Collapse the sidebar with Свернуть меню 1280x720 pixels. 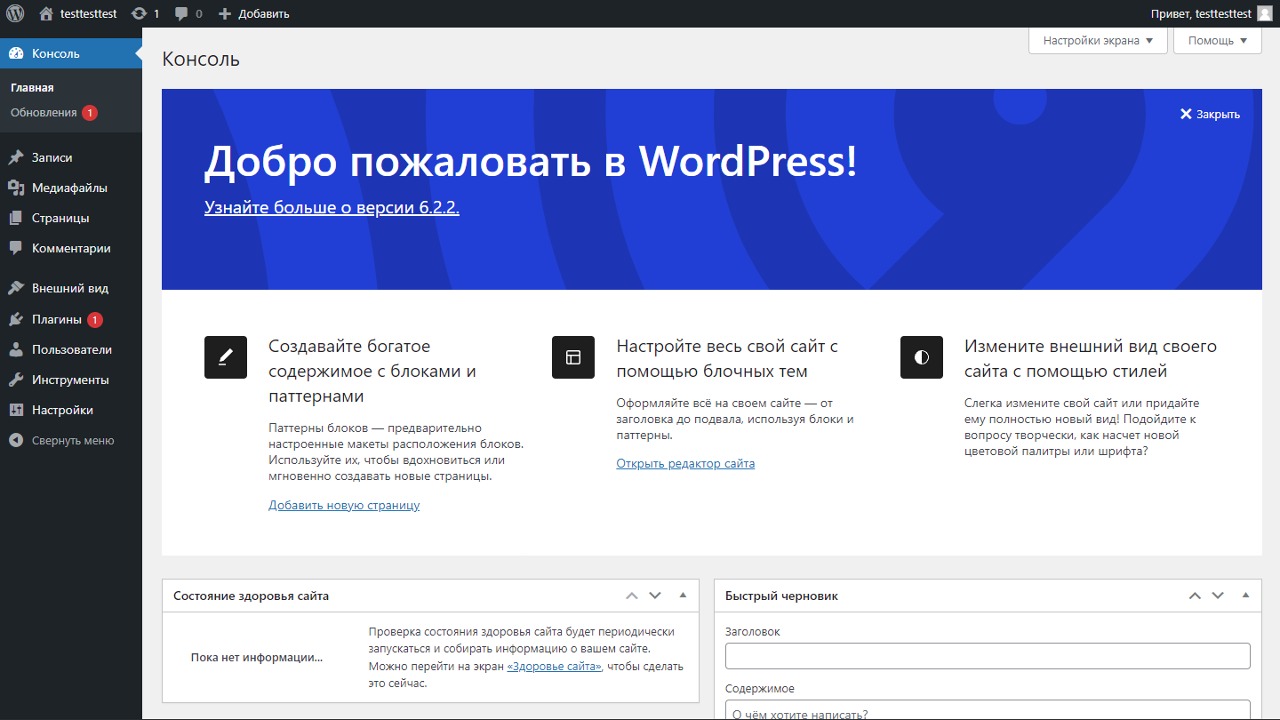[x=62, y=440]
